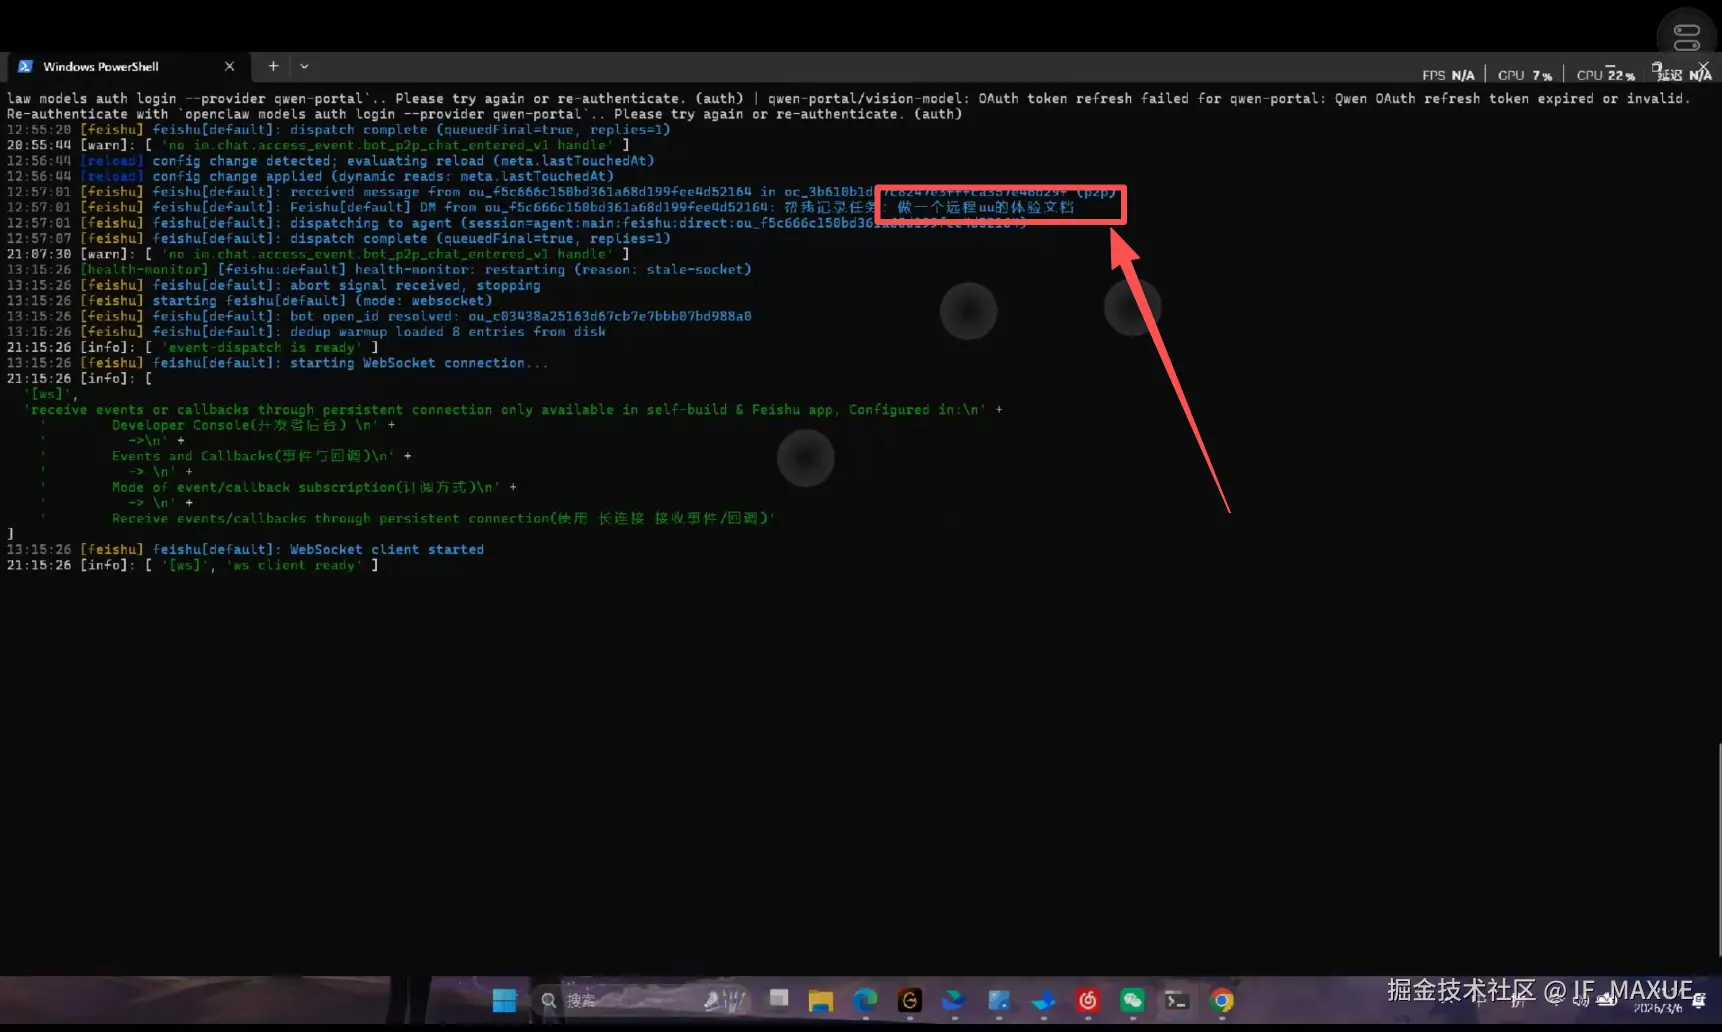The height and width of the screenshot is (1032, 1722).
Task: Click the 'WebSocket client started' log line
Action: (245, 550)
